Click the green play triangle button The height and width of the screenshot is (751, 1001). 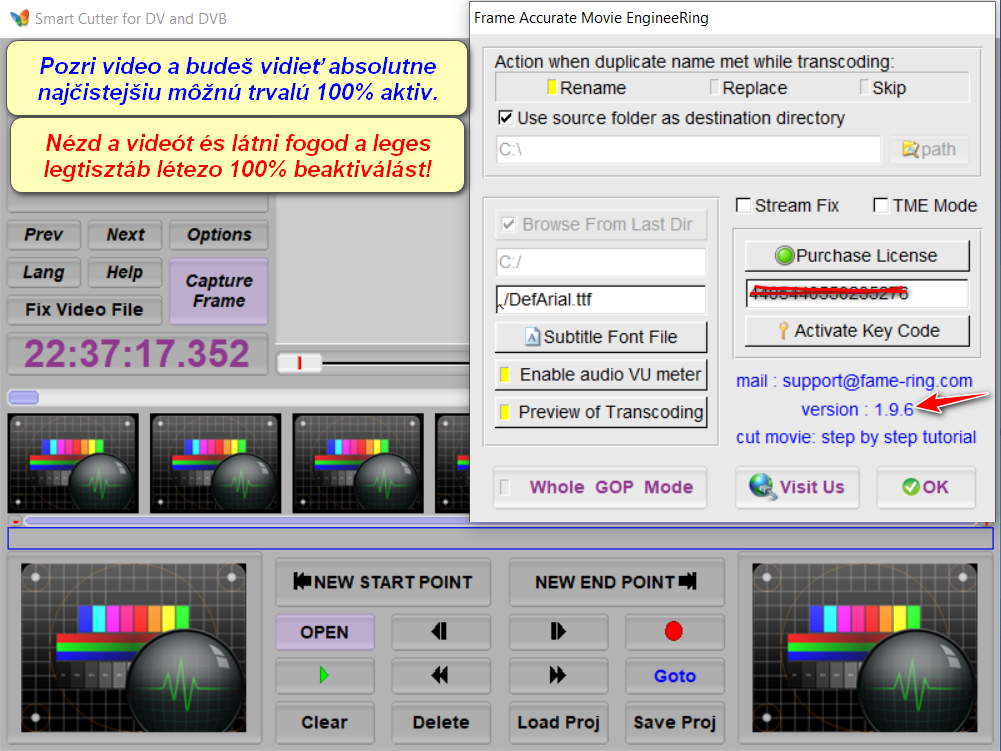point(324,675)
